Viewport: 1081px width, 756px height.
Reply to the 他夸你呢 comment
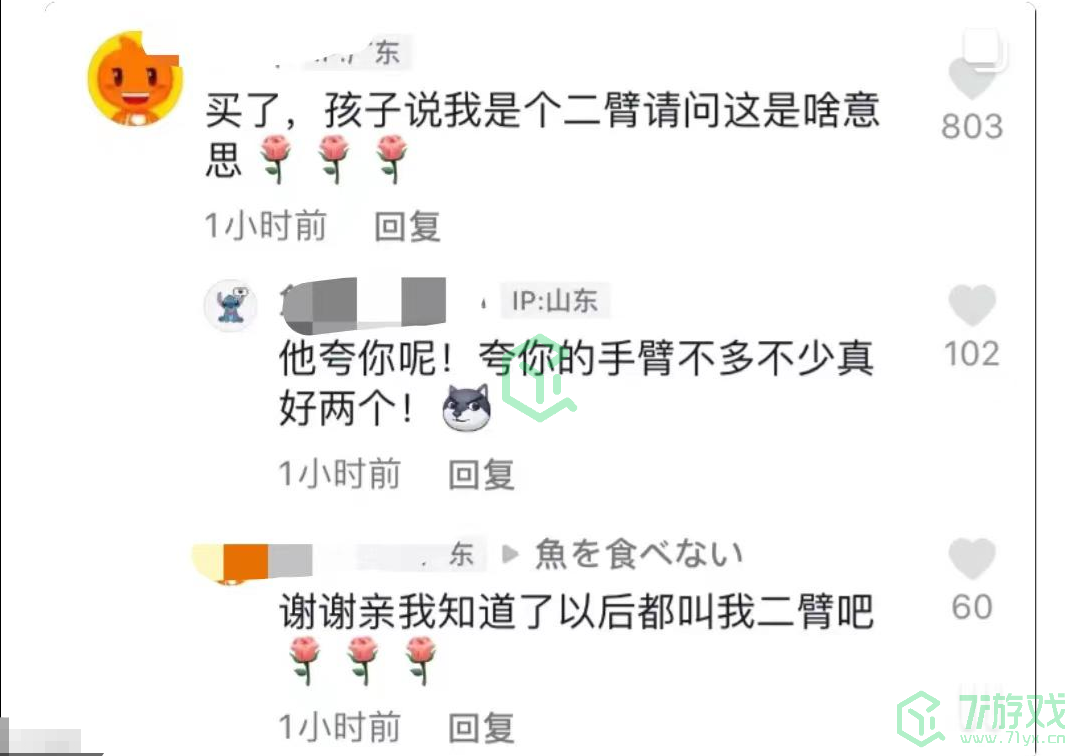pos(481,475)
